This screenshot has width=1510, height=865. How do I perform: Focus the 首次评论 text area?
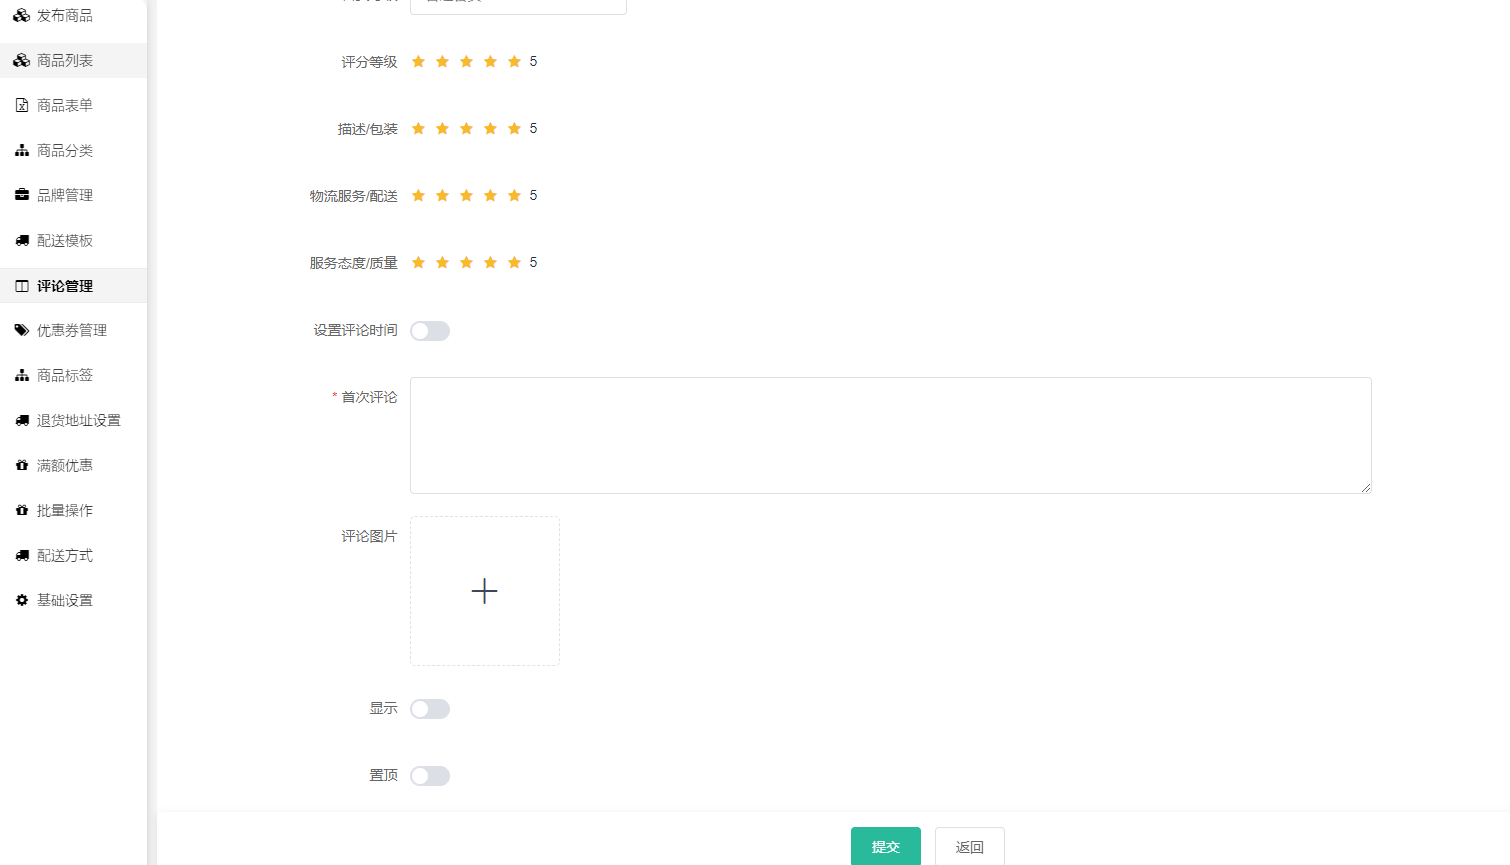[x=890, y=435]
